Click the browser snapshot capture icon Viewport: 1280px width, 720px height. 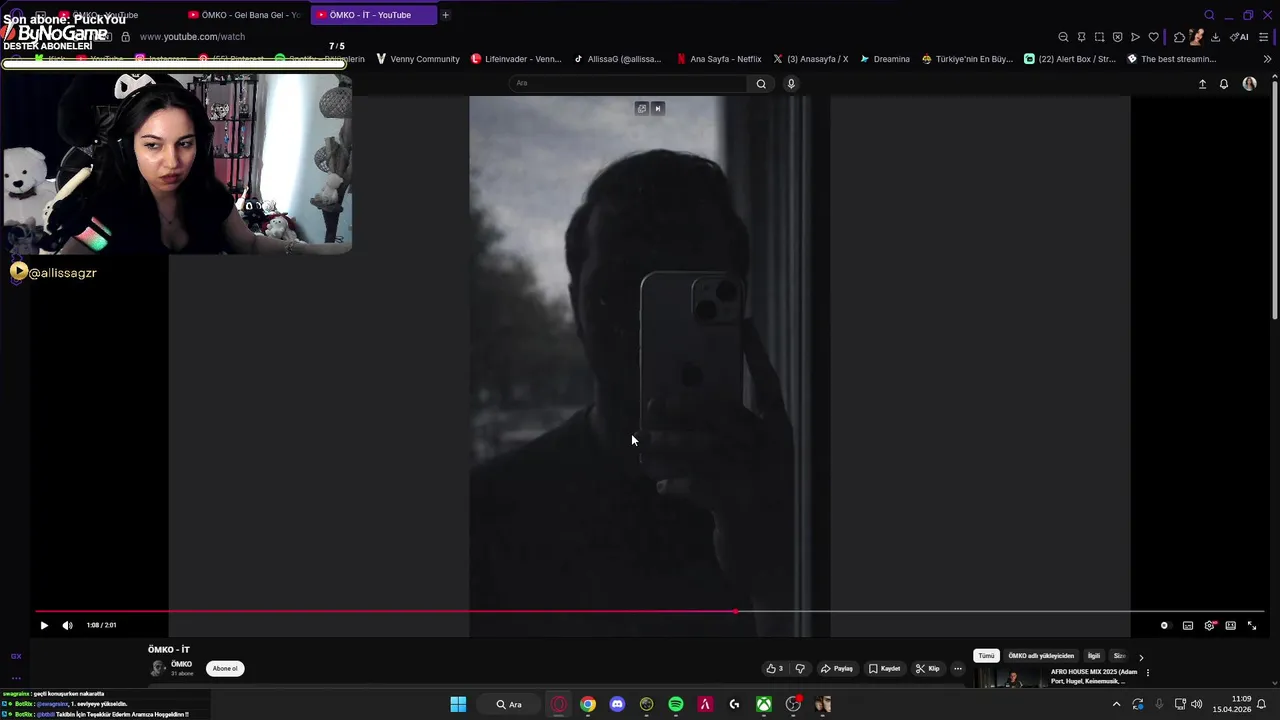click(x=1099, y=37)
